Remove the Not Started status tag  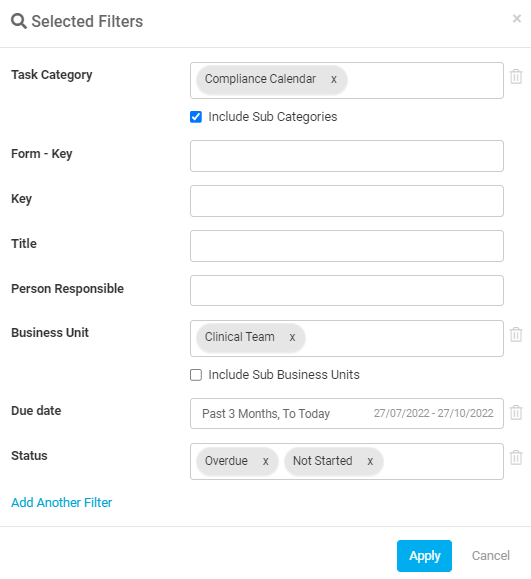click(x=370, y=461)
